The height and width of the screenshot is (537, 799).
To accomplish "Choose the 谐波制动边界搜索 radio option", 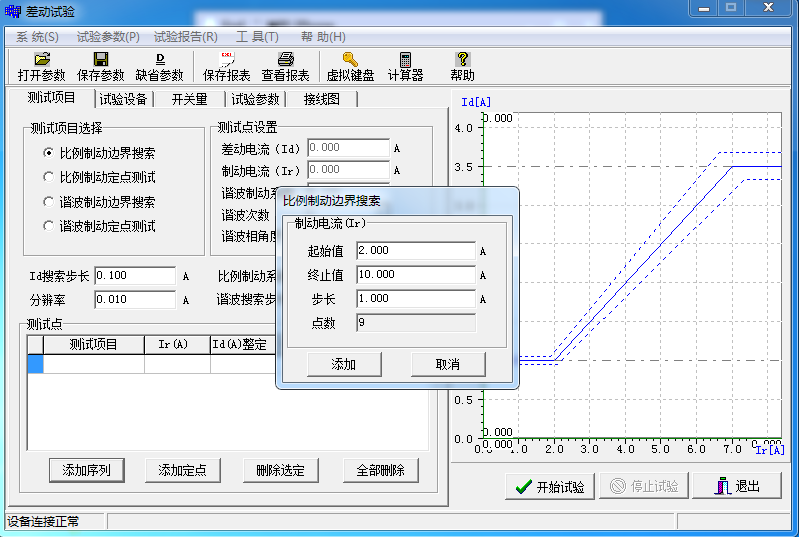I will (48, 202).
